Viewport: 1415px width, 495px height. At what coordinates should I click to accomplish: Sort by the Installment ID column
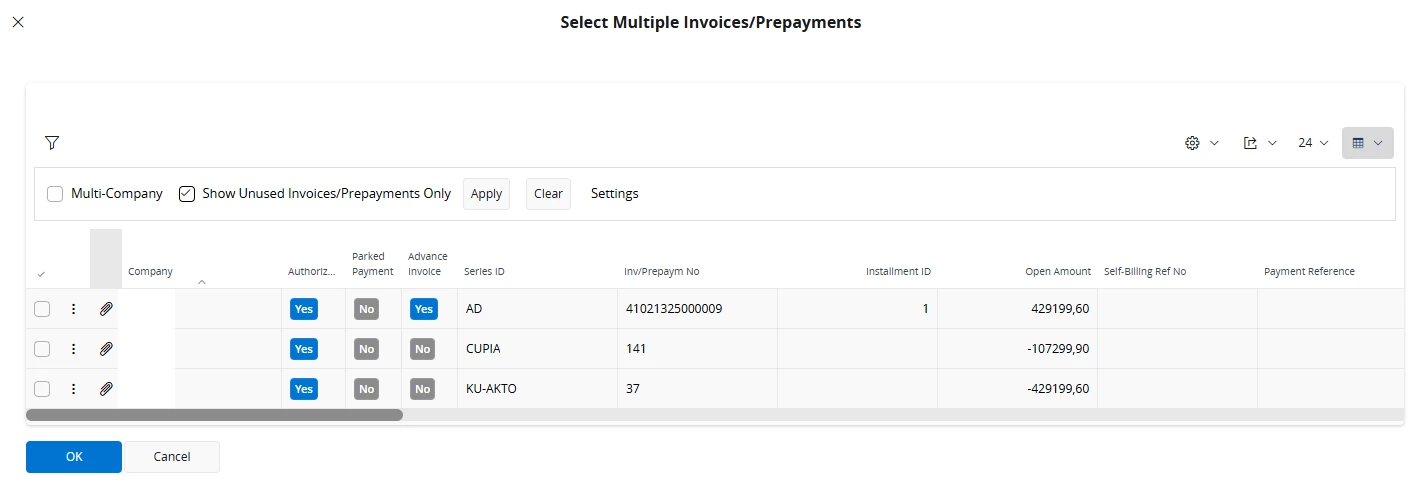click(898, 272)
